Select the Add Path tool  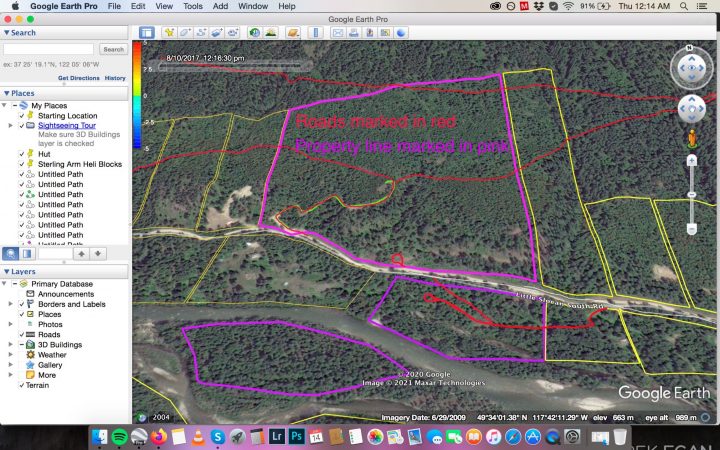(201, 33)
